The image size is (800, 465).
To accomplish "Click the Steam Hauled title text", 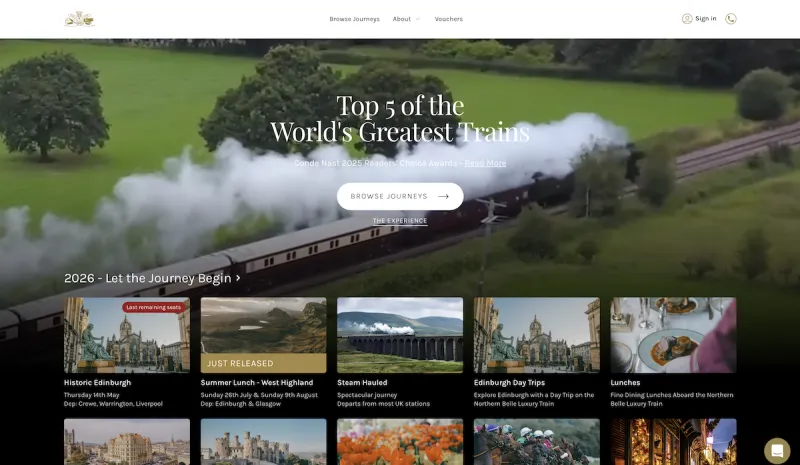I will pos(362,382).
